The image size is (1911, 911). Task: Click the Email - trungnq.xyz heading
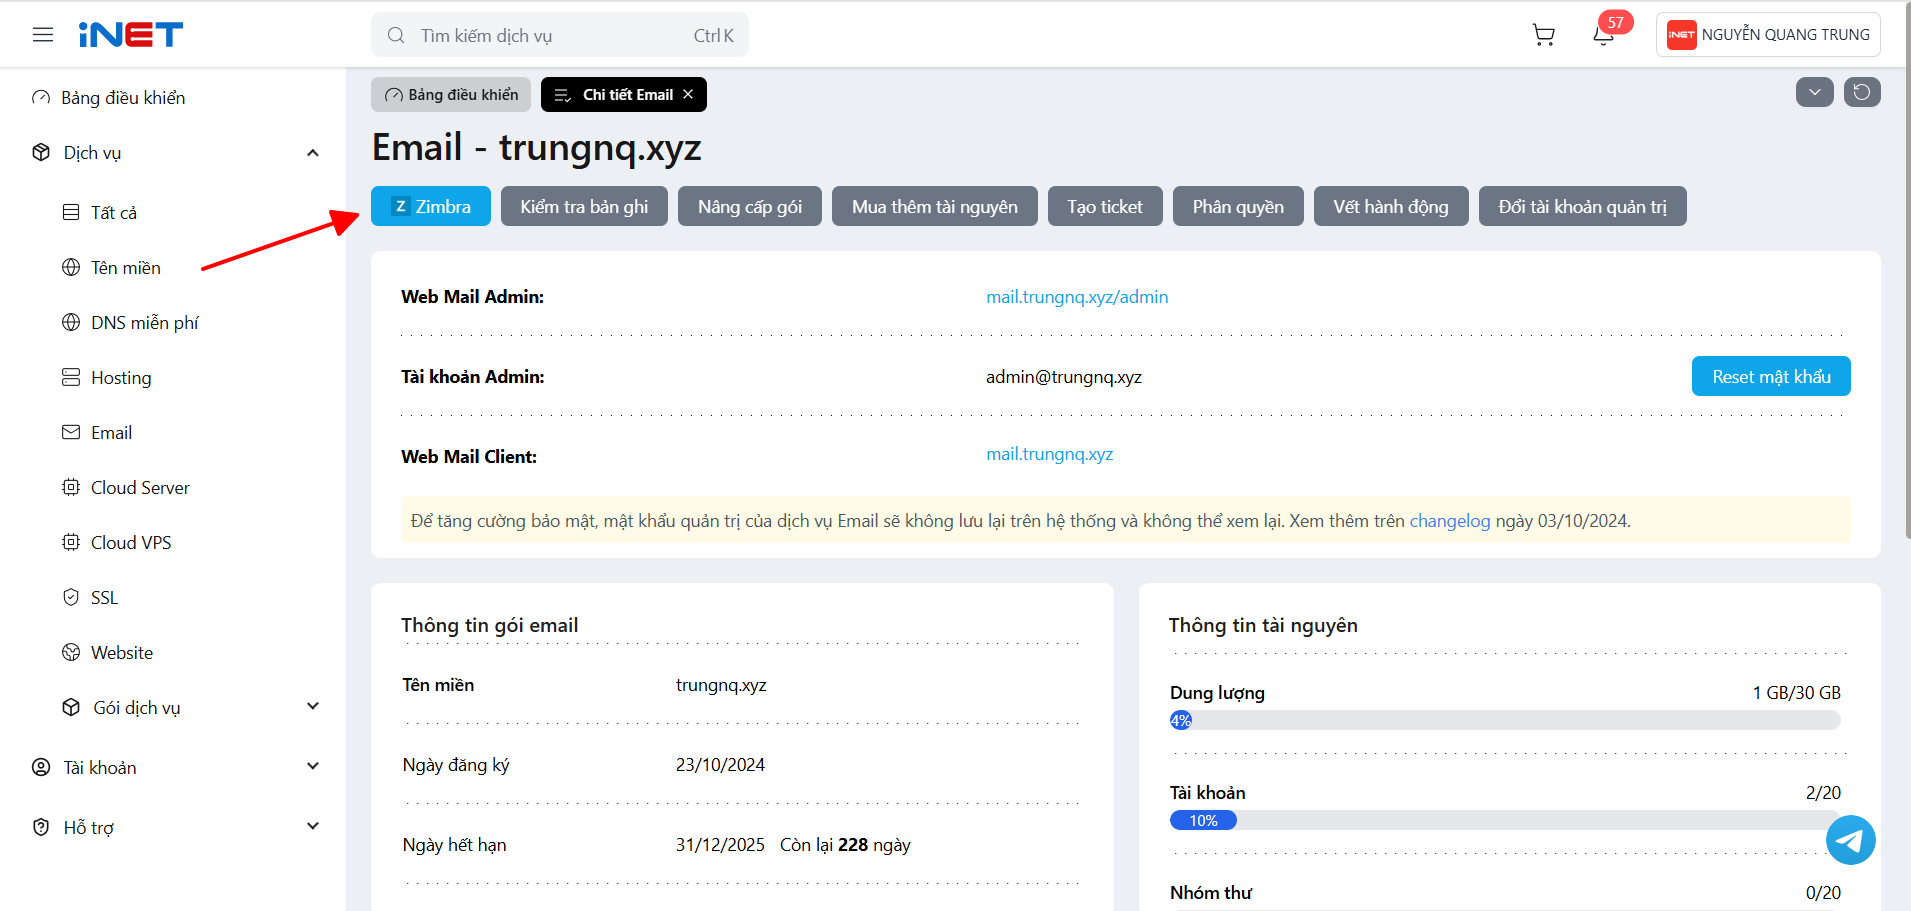point(537,148)
